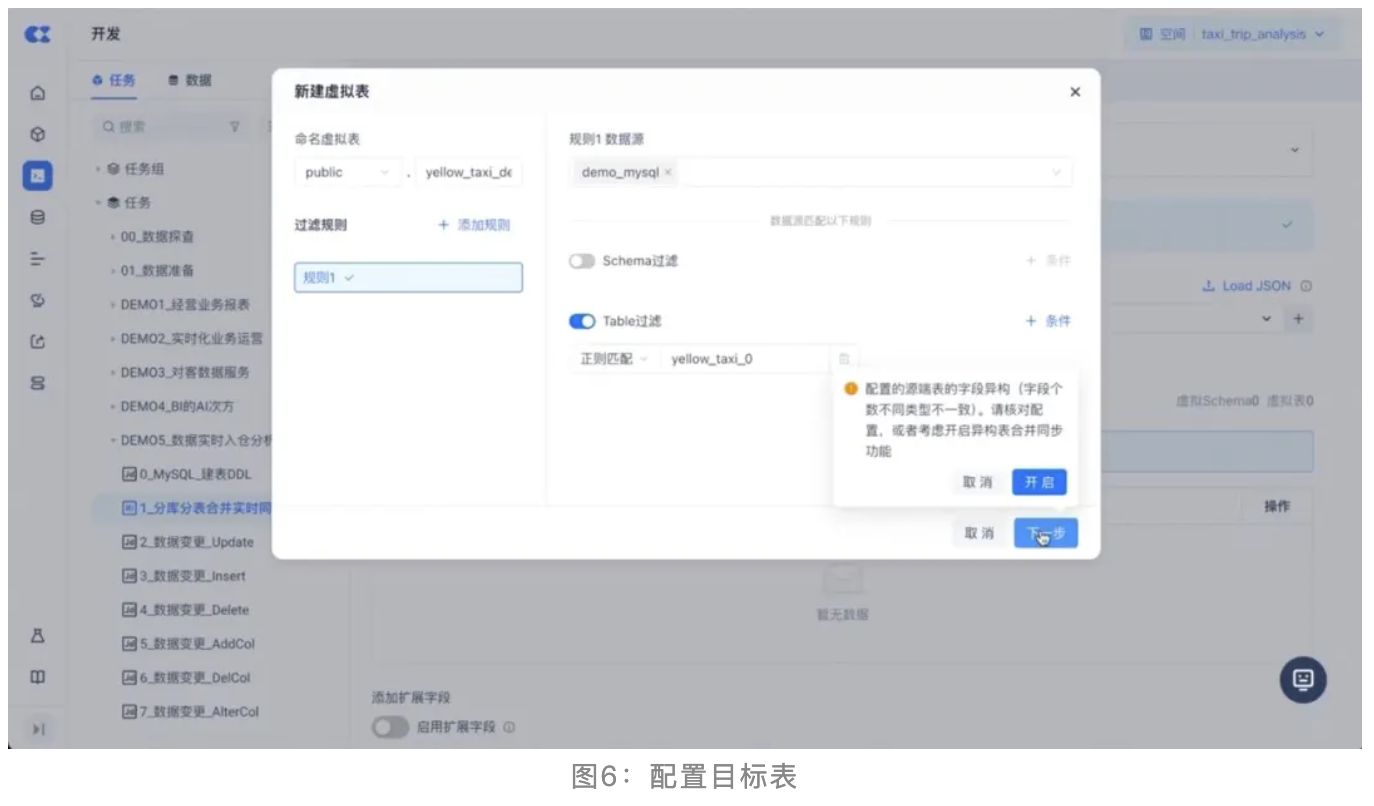Turn on 启用扩展字段 toggle
Image resolution: width=1374 pixels, height=806 pixels.
pyautogui.click(x=390, y=727)
